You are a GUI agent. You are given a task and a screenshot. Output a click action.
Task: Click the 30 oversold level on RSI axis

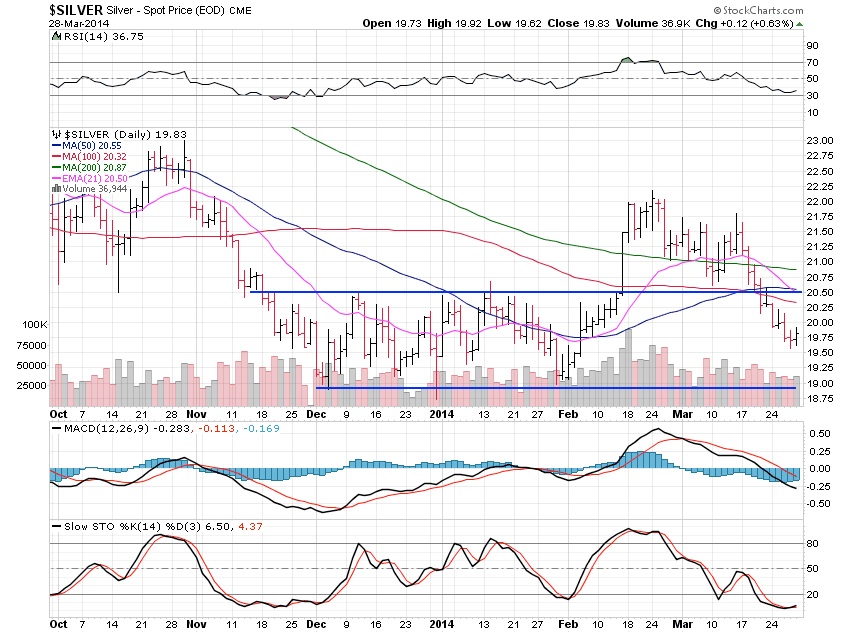(x=812, y=95)
